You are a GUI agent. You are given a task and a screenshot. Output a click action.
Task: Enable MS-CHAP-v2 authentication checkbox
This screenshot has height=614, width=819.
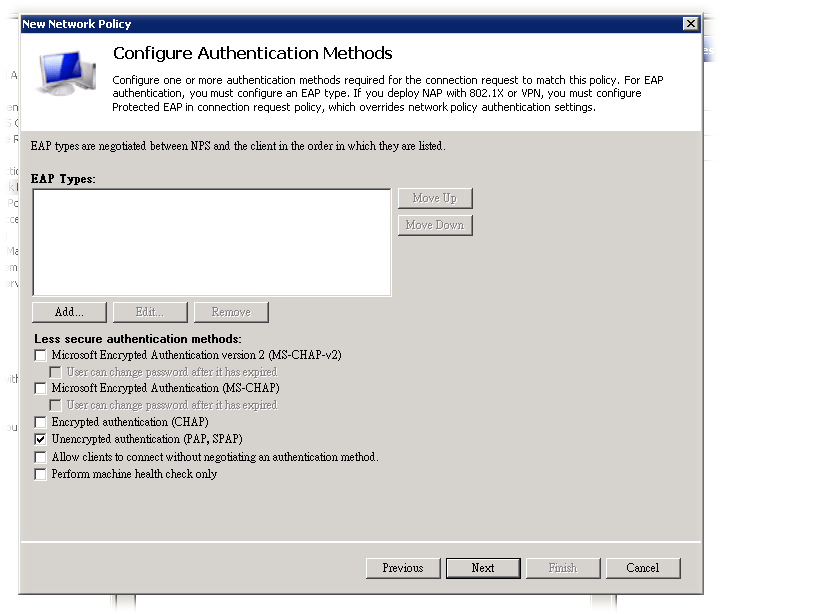41,355
